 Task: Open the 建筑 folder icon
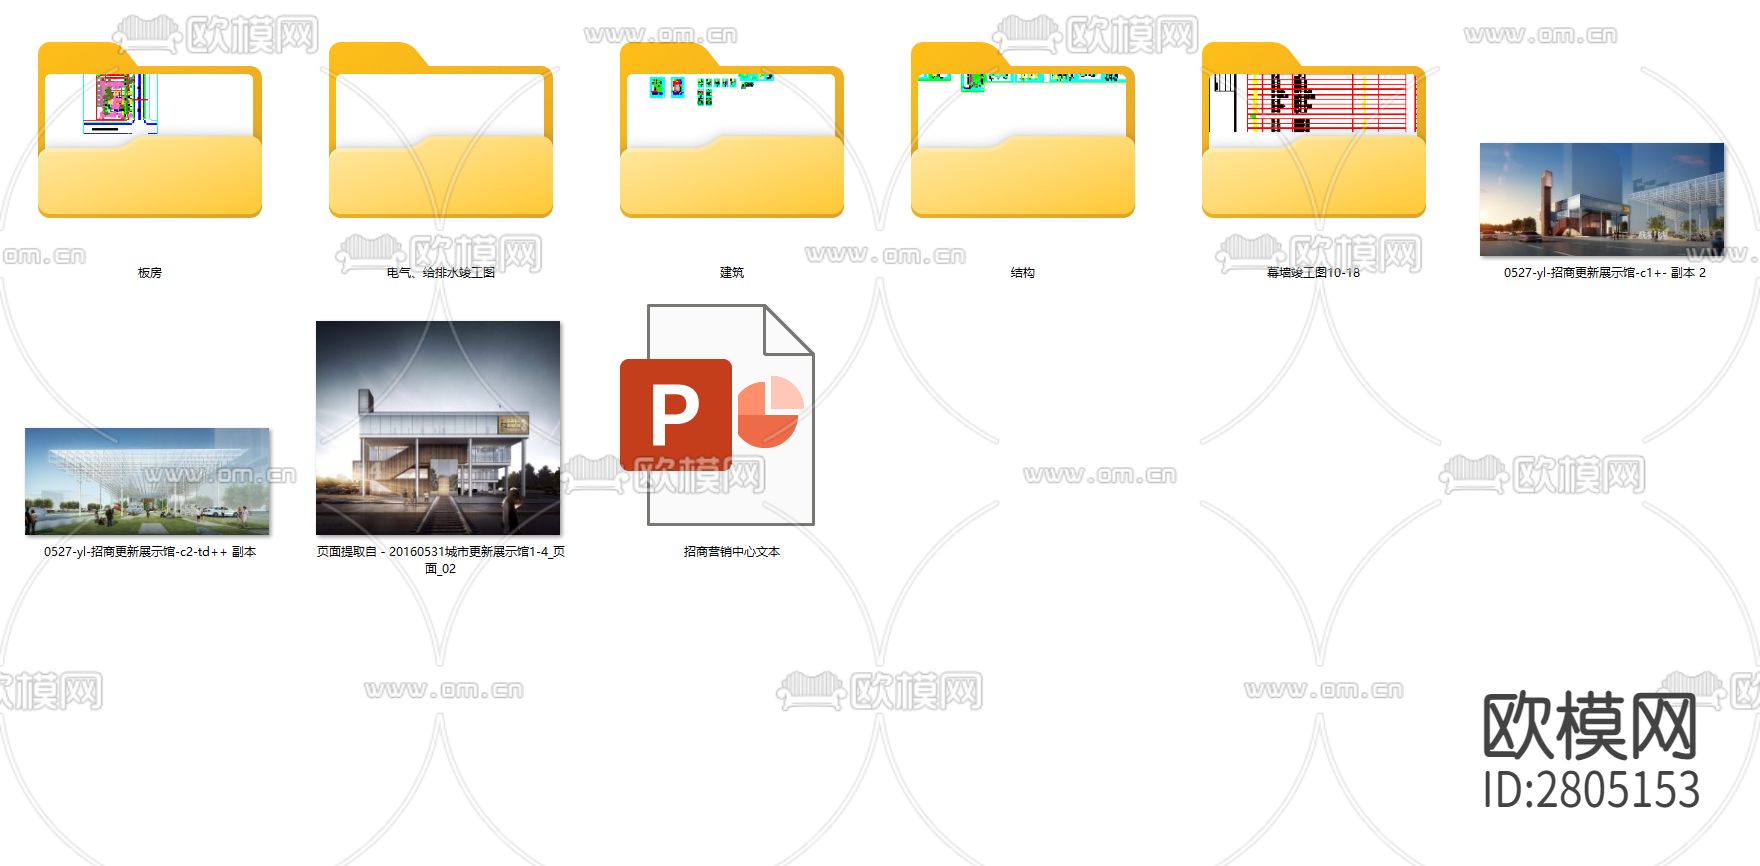coord(732,130)
